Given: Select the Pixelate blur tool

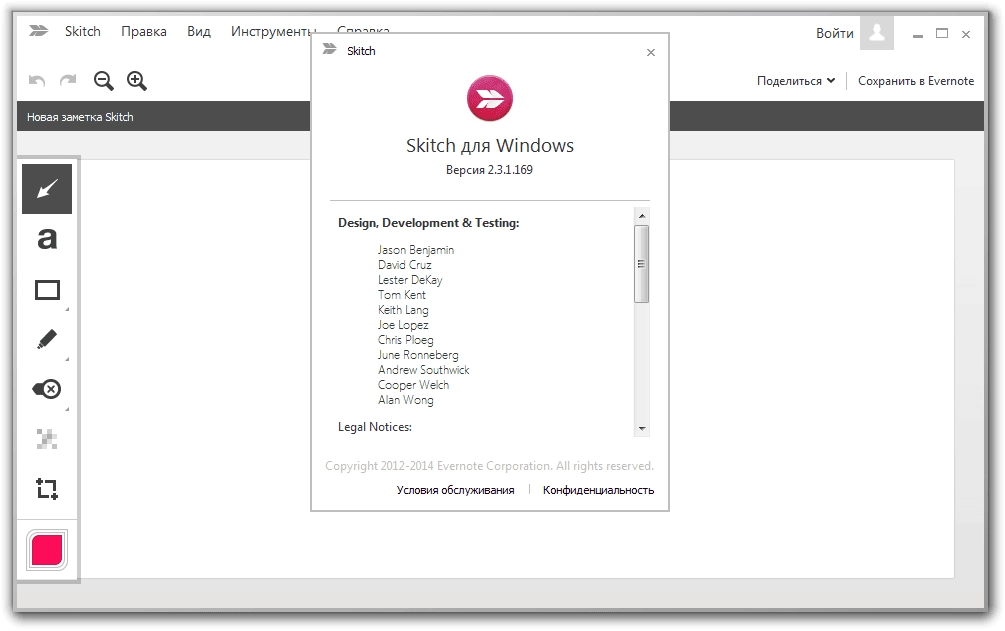Looking at the screenshot, I should 47,439.
